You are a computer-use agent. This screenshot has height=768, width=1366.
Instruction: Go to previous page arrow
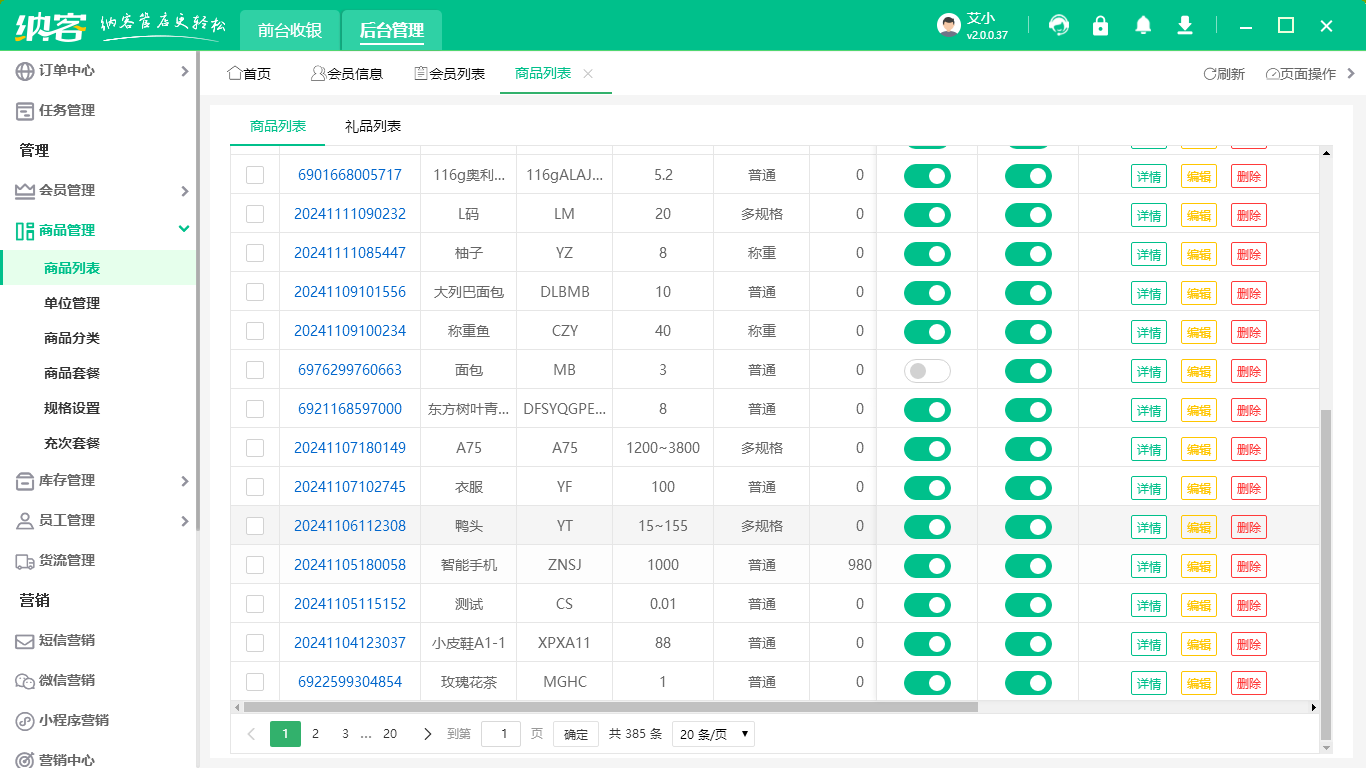click(x=251, y=734)
